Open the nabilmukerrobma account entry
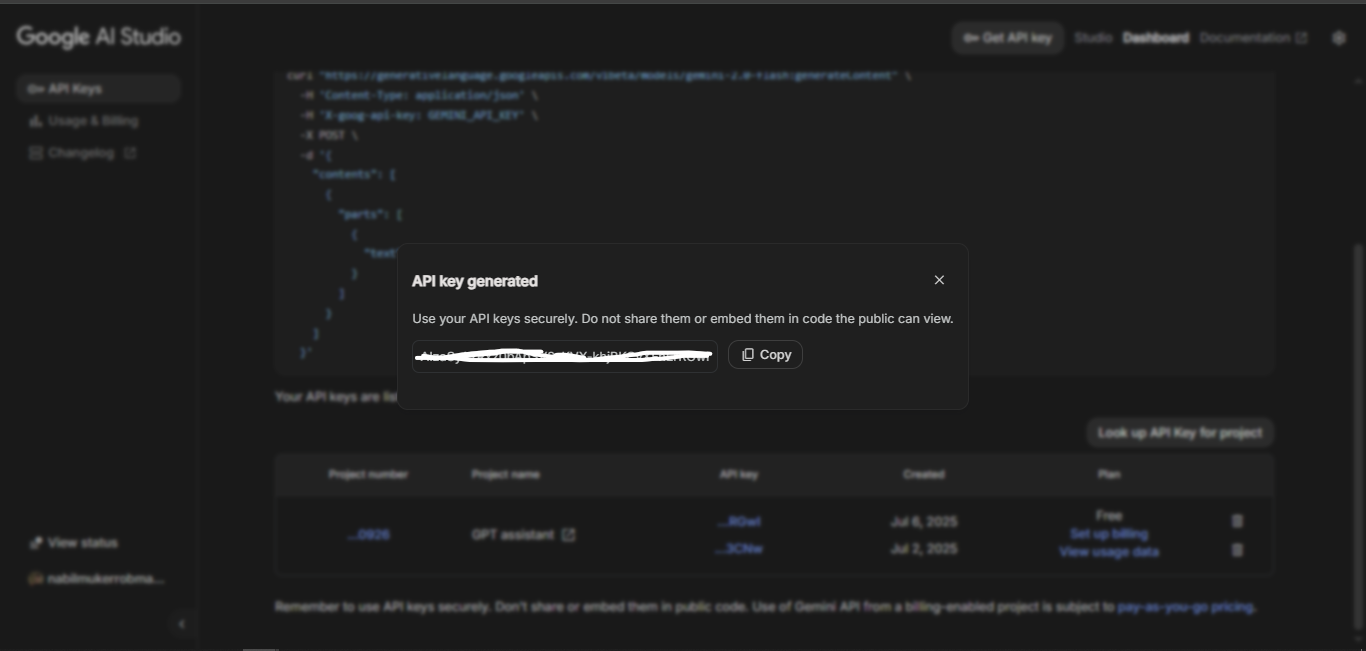 [x=96, y=579]
